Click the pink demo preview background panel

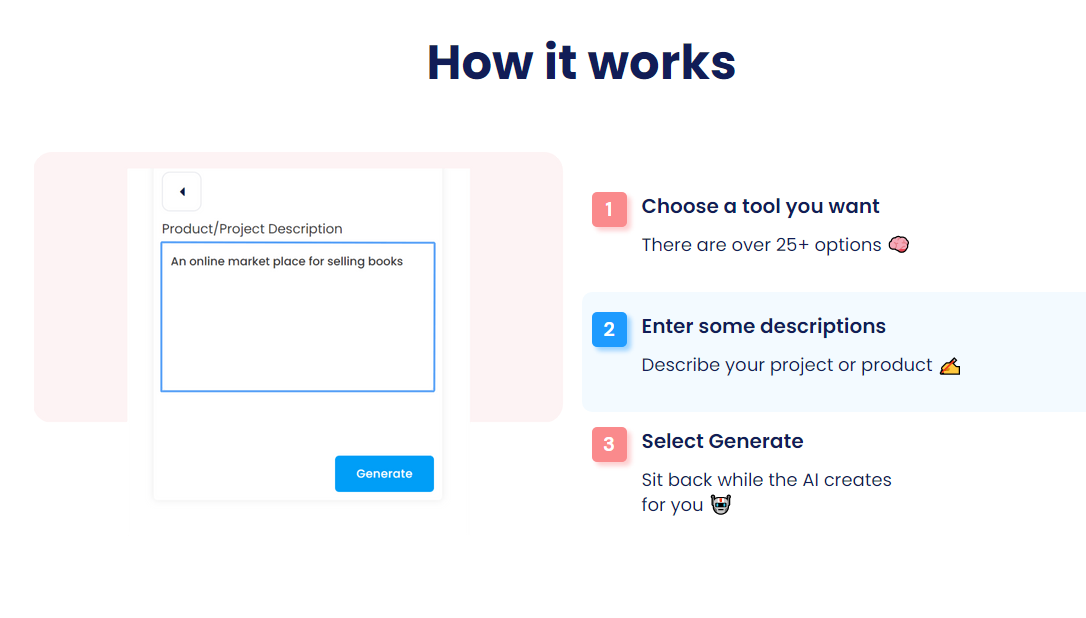(80, 290)
